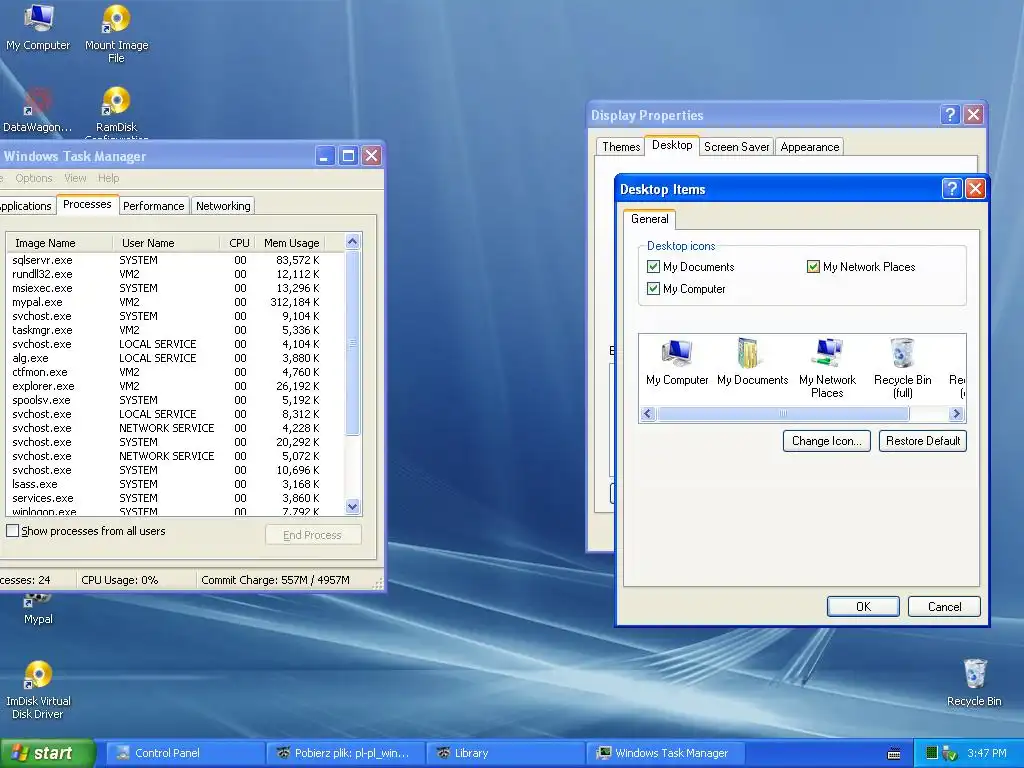Click the Restore Default button
The height and width of the screenshot is (768, 1024).
tap(922, 441)
